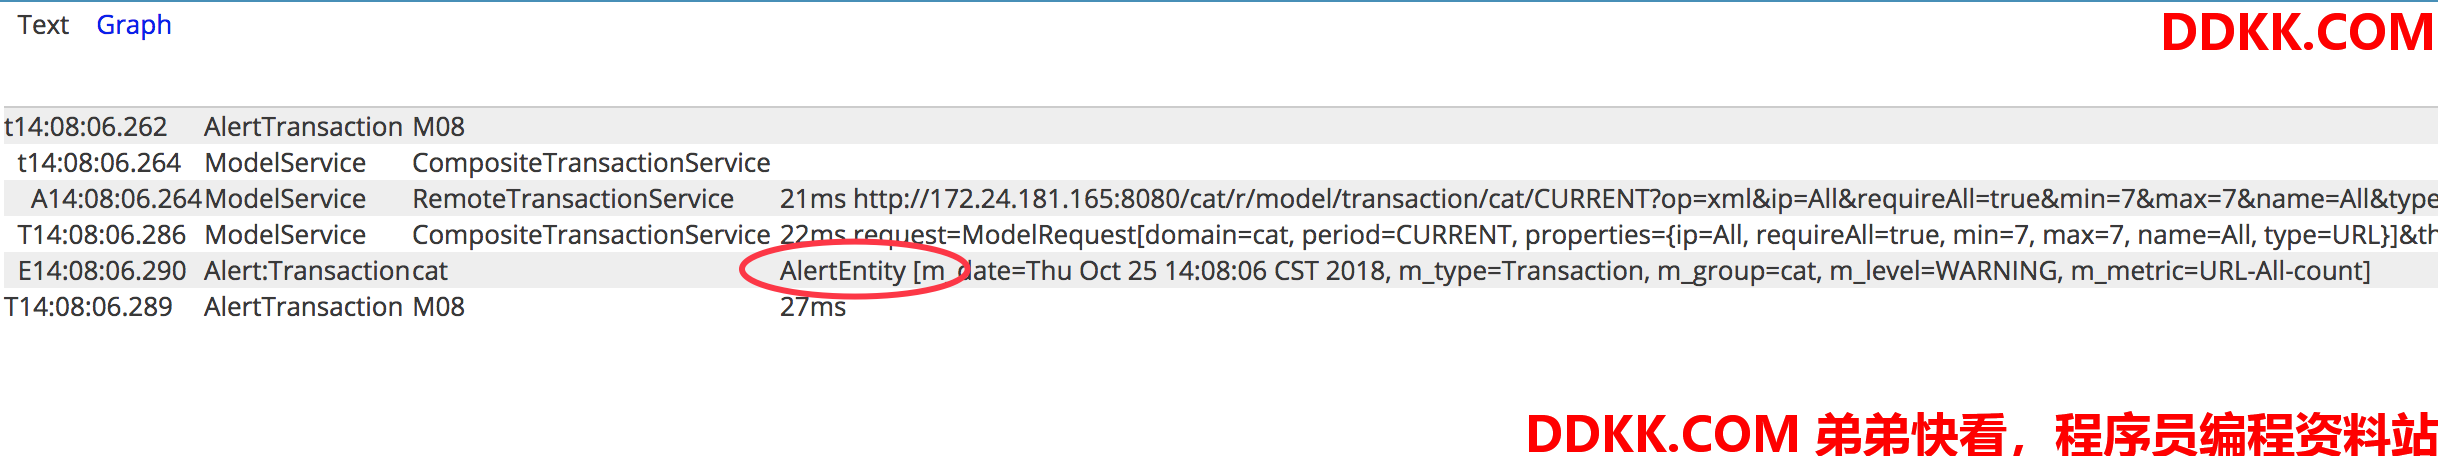Click the timestamp t14:08:06.262 in first row

click(86, 127)
